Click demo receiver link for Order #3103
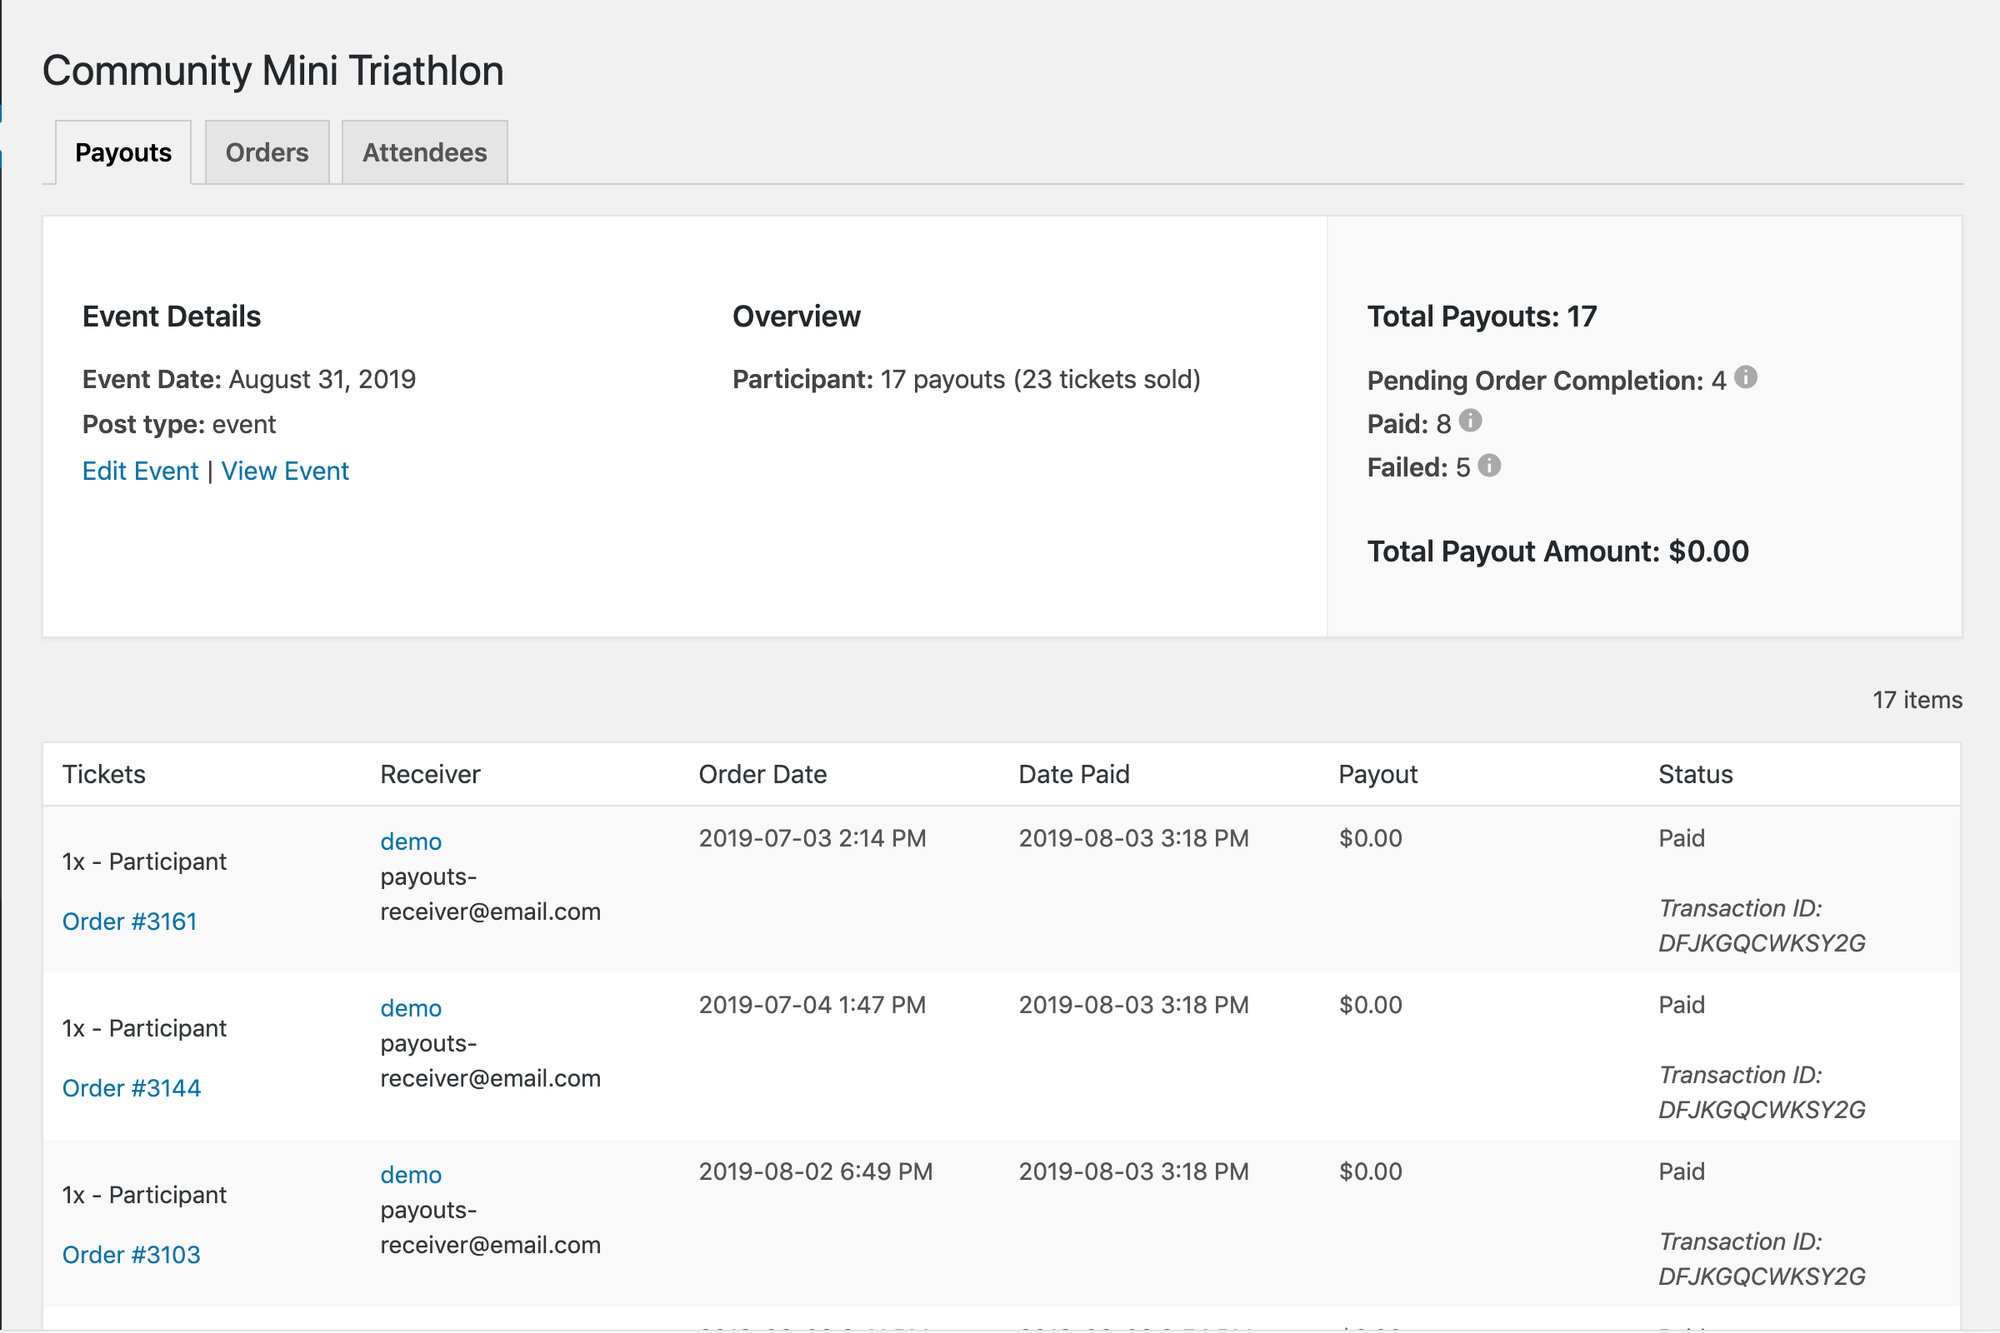 pyautogui.click(x=410, y=1174)
